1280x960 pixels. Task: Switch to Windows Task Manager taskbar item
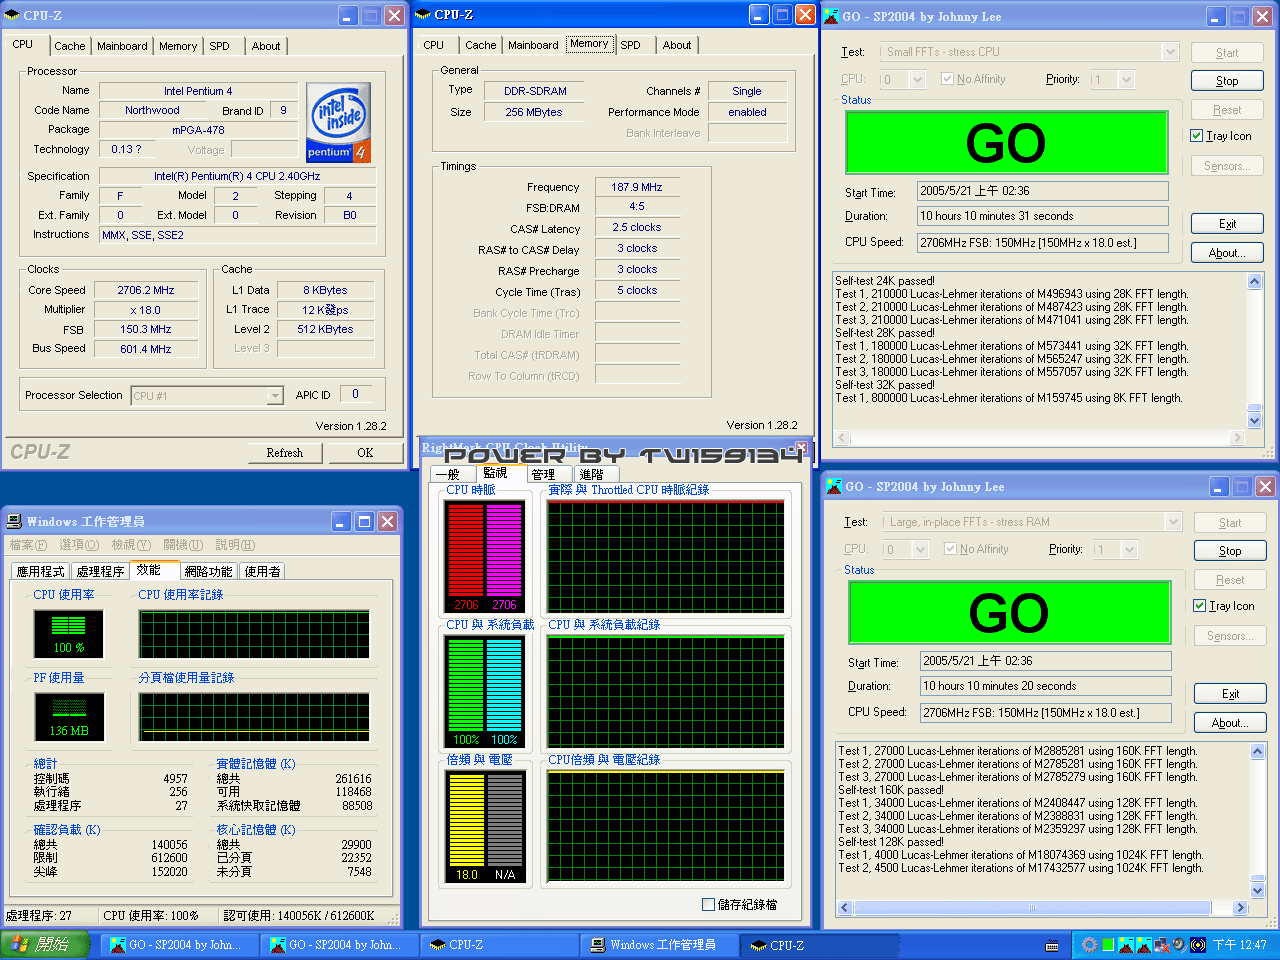tap(660, 945)
